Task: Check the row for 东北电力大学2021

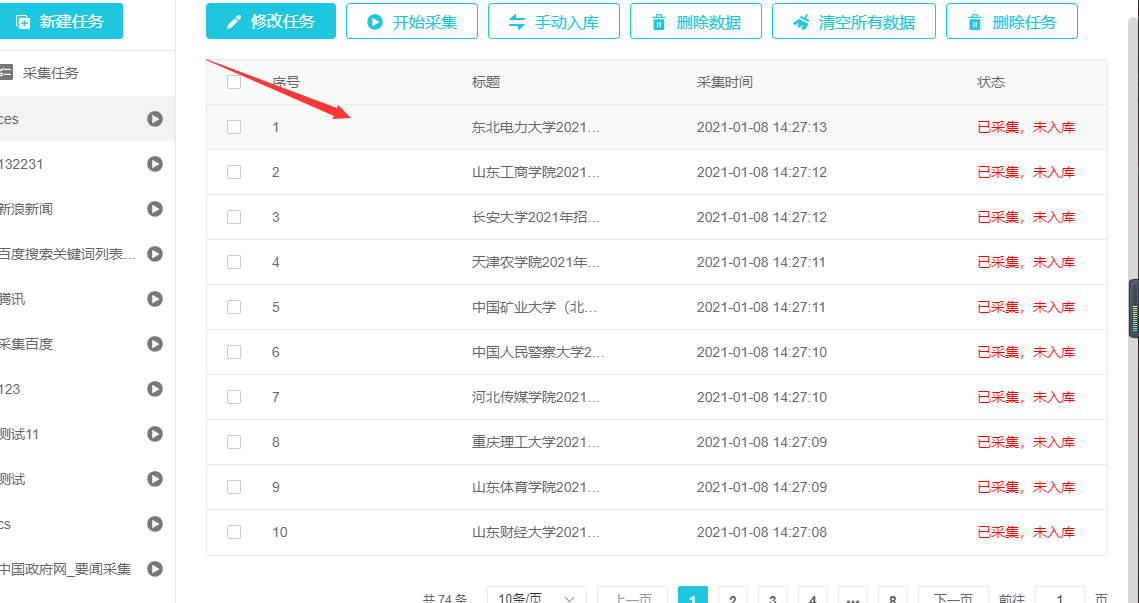Action: pyautogui.click(x=234, y=127)
